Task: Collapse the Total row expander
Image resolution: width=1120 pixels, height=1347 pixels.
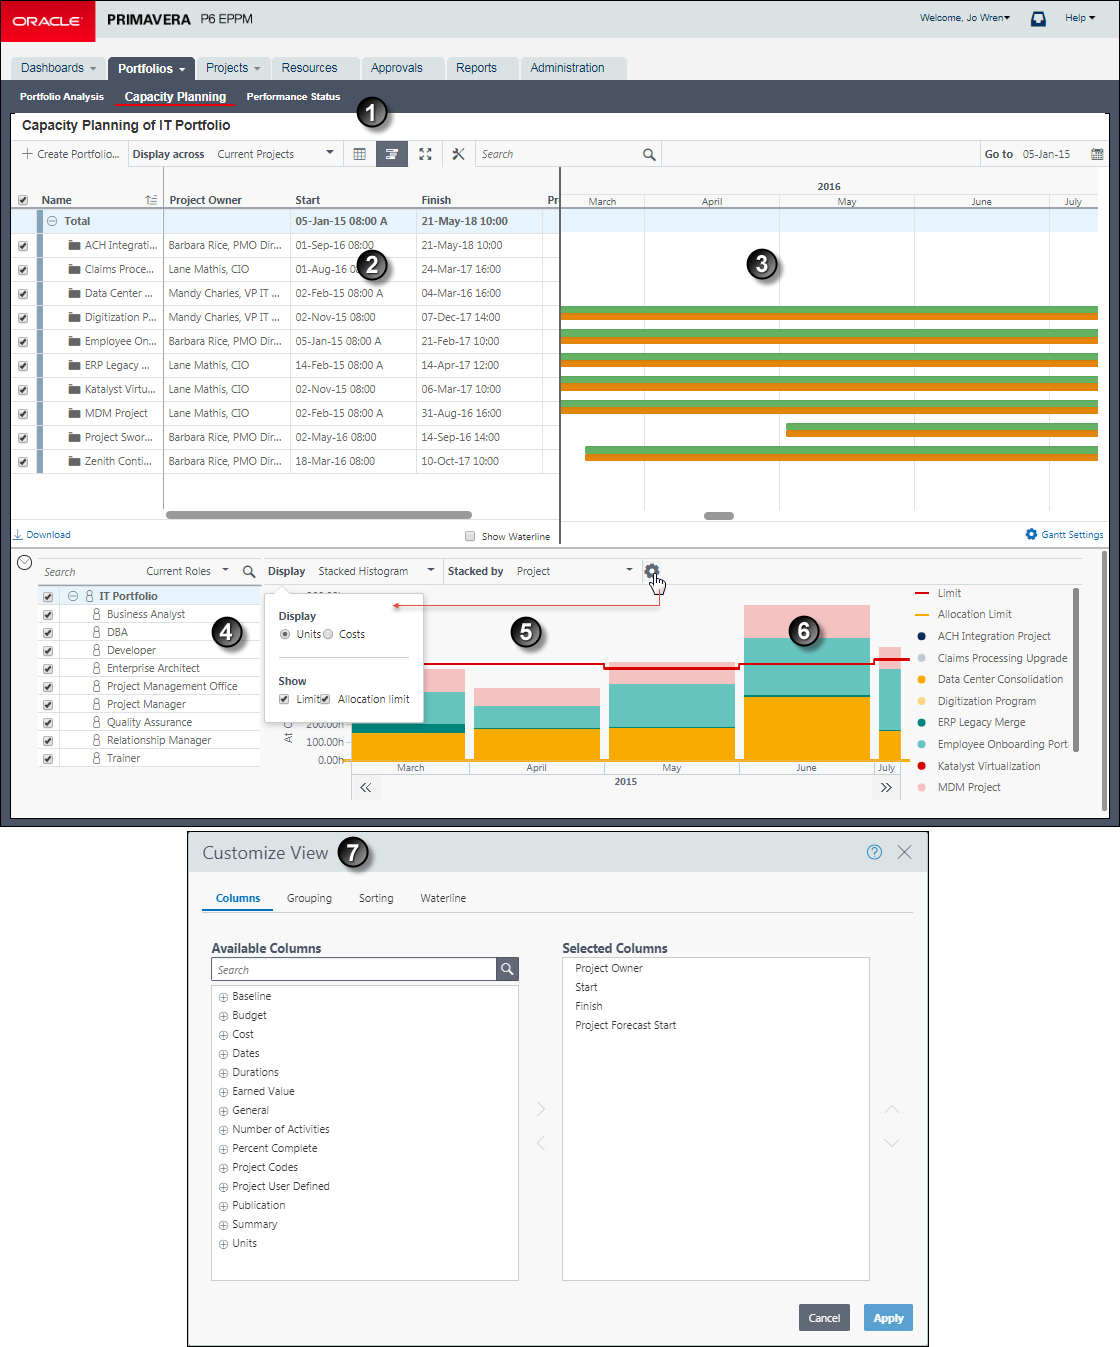Action: (52, 221)
